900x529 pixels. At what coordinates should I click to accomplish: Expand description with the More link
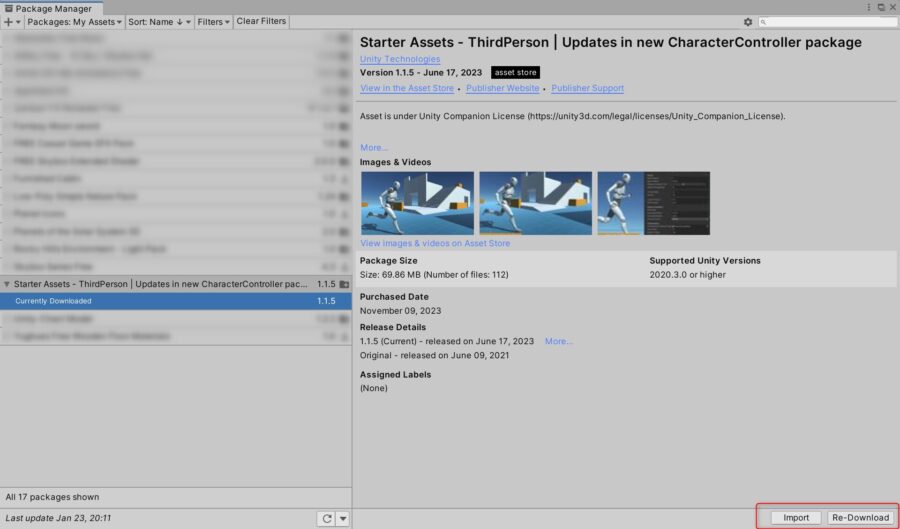374,147
